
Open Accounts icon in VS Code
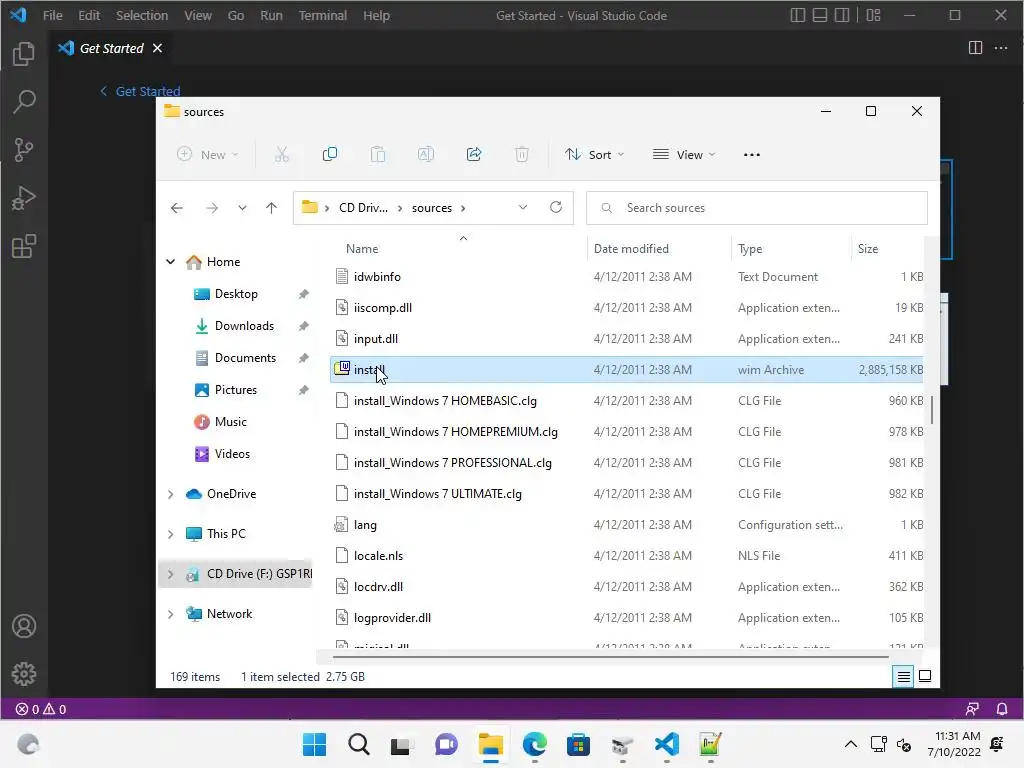pyautogui.click(x=24, y=626)
